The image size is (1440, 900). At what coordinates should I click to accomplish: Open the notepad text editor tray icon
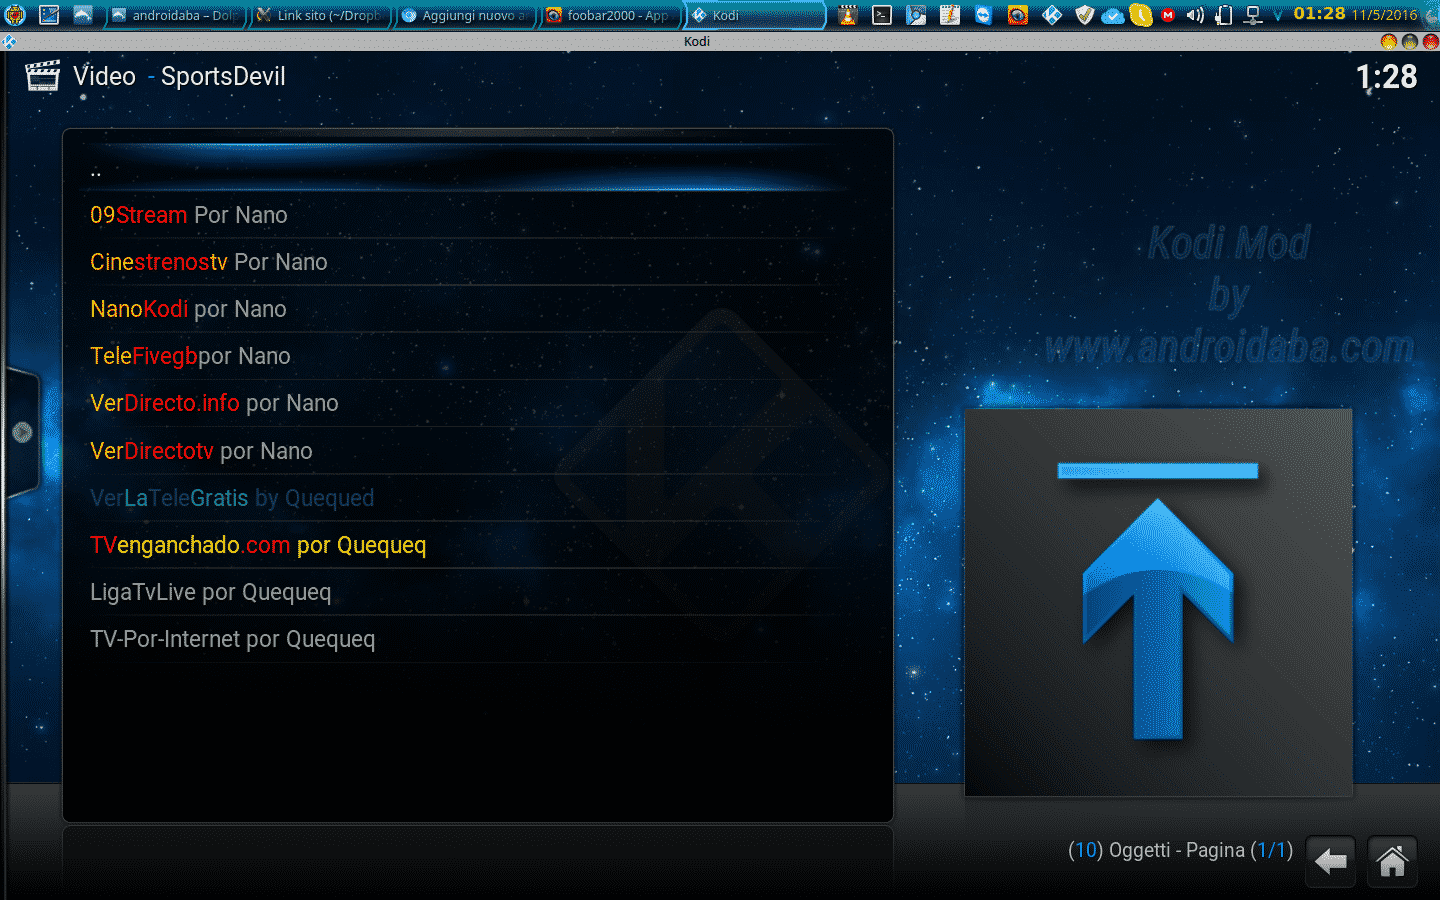(x=950, y=15)
